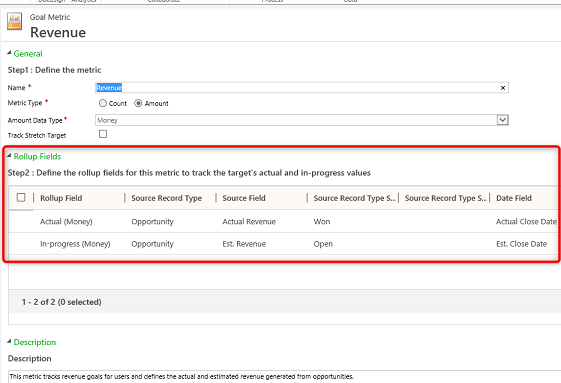Clear the Name field with X icon
The width and height of the screenshot is (561, 383).
[503, 88]
